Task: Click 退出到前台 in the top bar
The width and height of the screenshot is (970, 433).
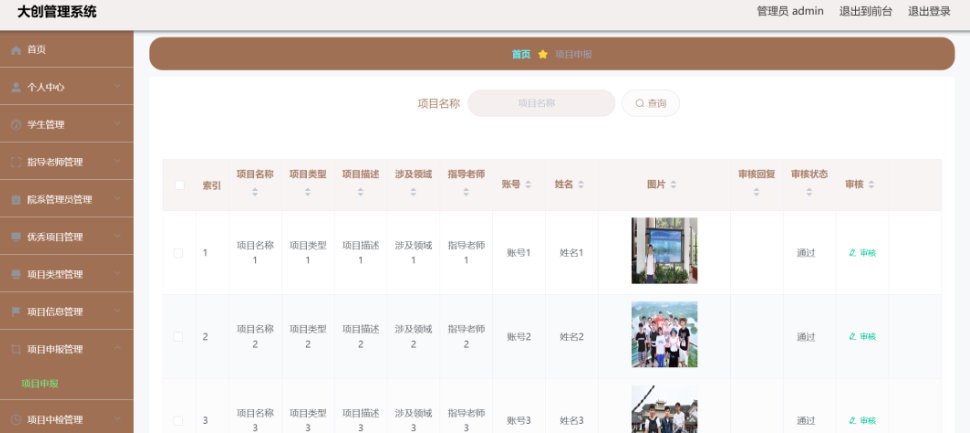Action: (865, 11)
